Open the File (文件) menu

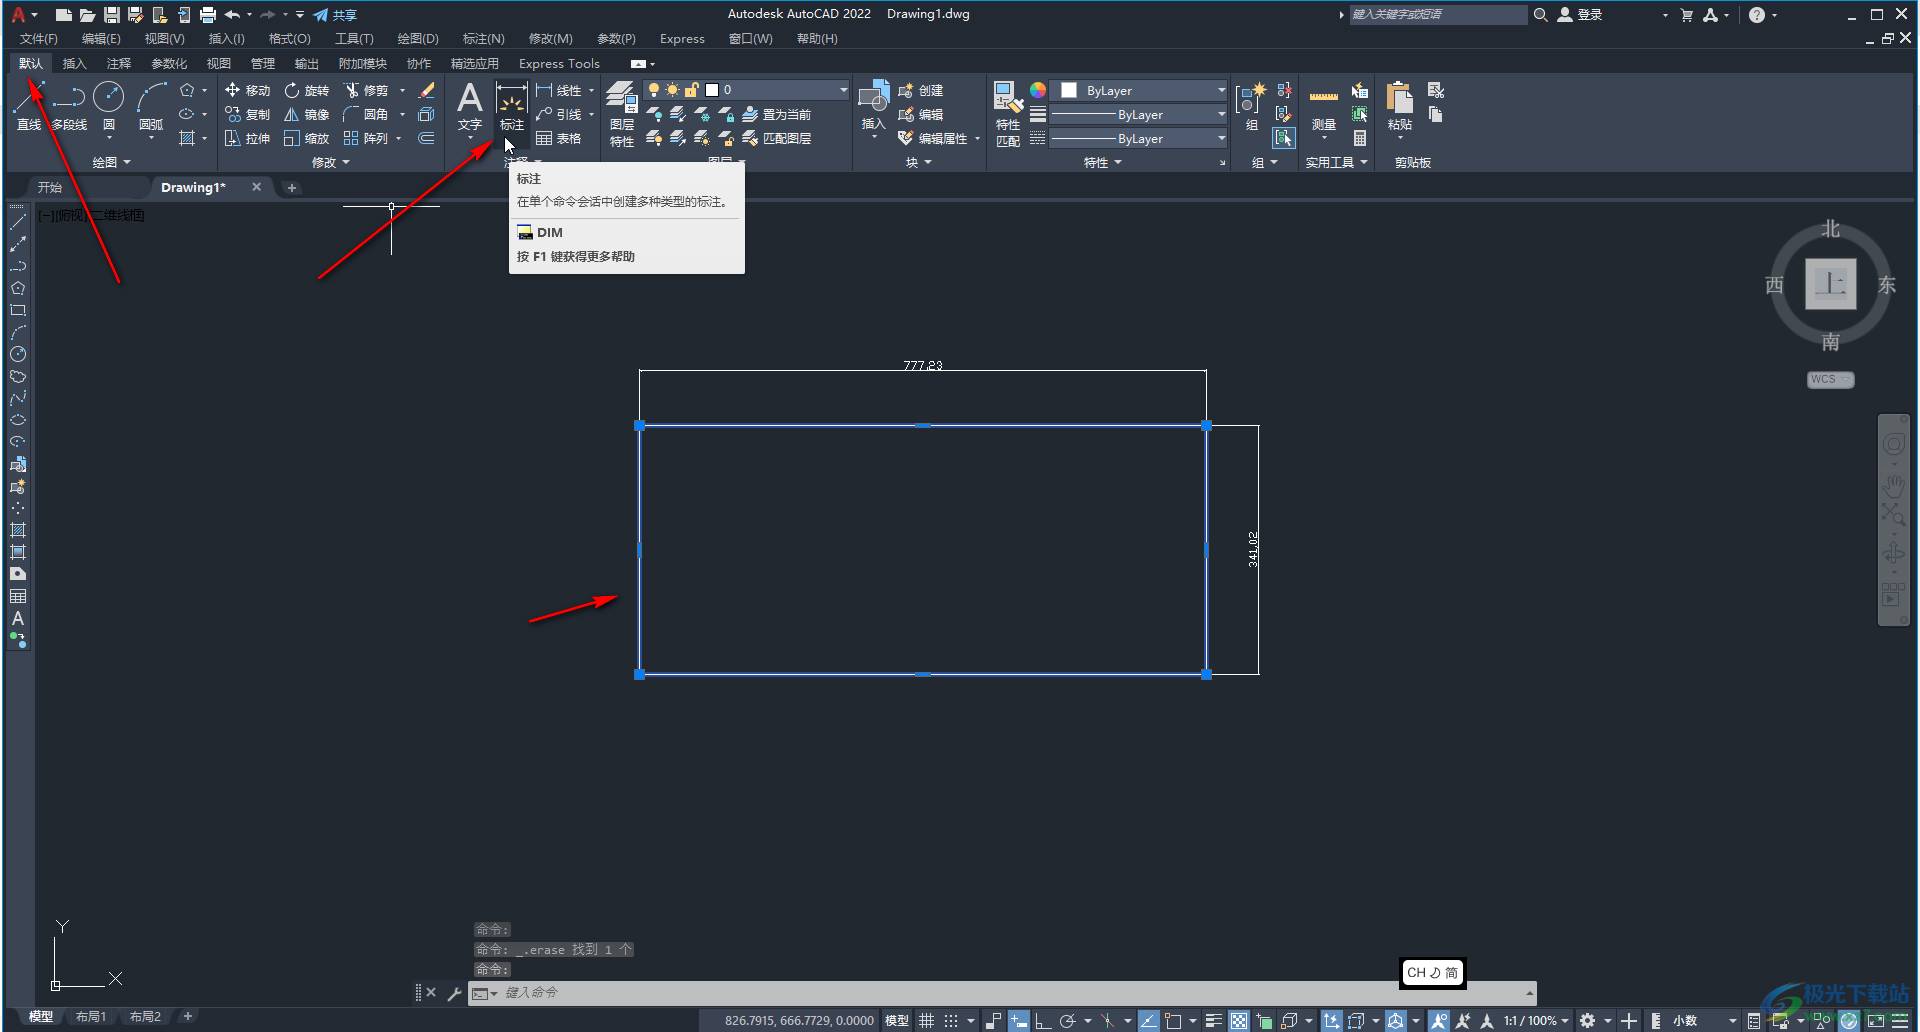point(39,39)
